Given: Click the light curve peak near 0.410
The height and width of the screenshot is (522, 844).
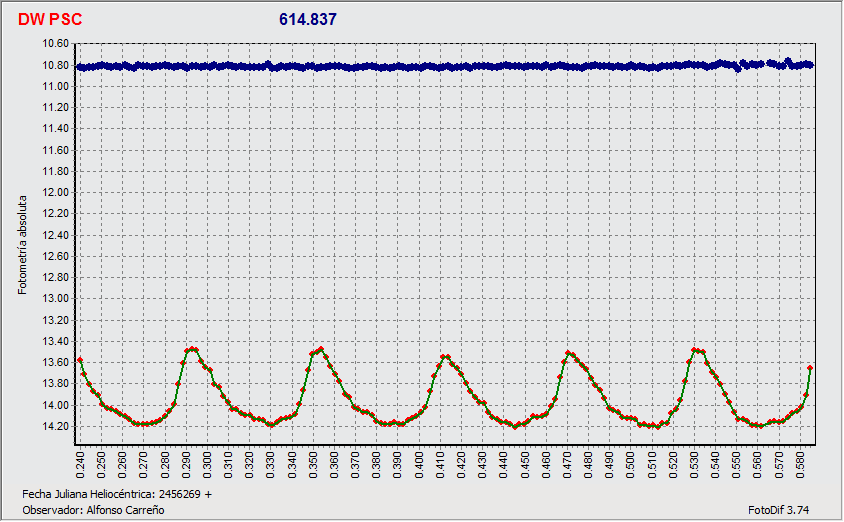Looking at the screenshot, I should [446, 356].
